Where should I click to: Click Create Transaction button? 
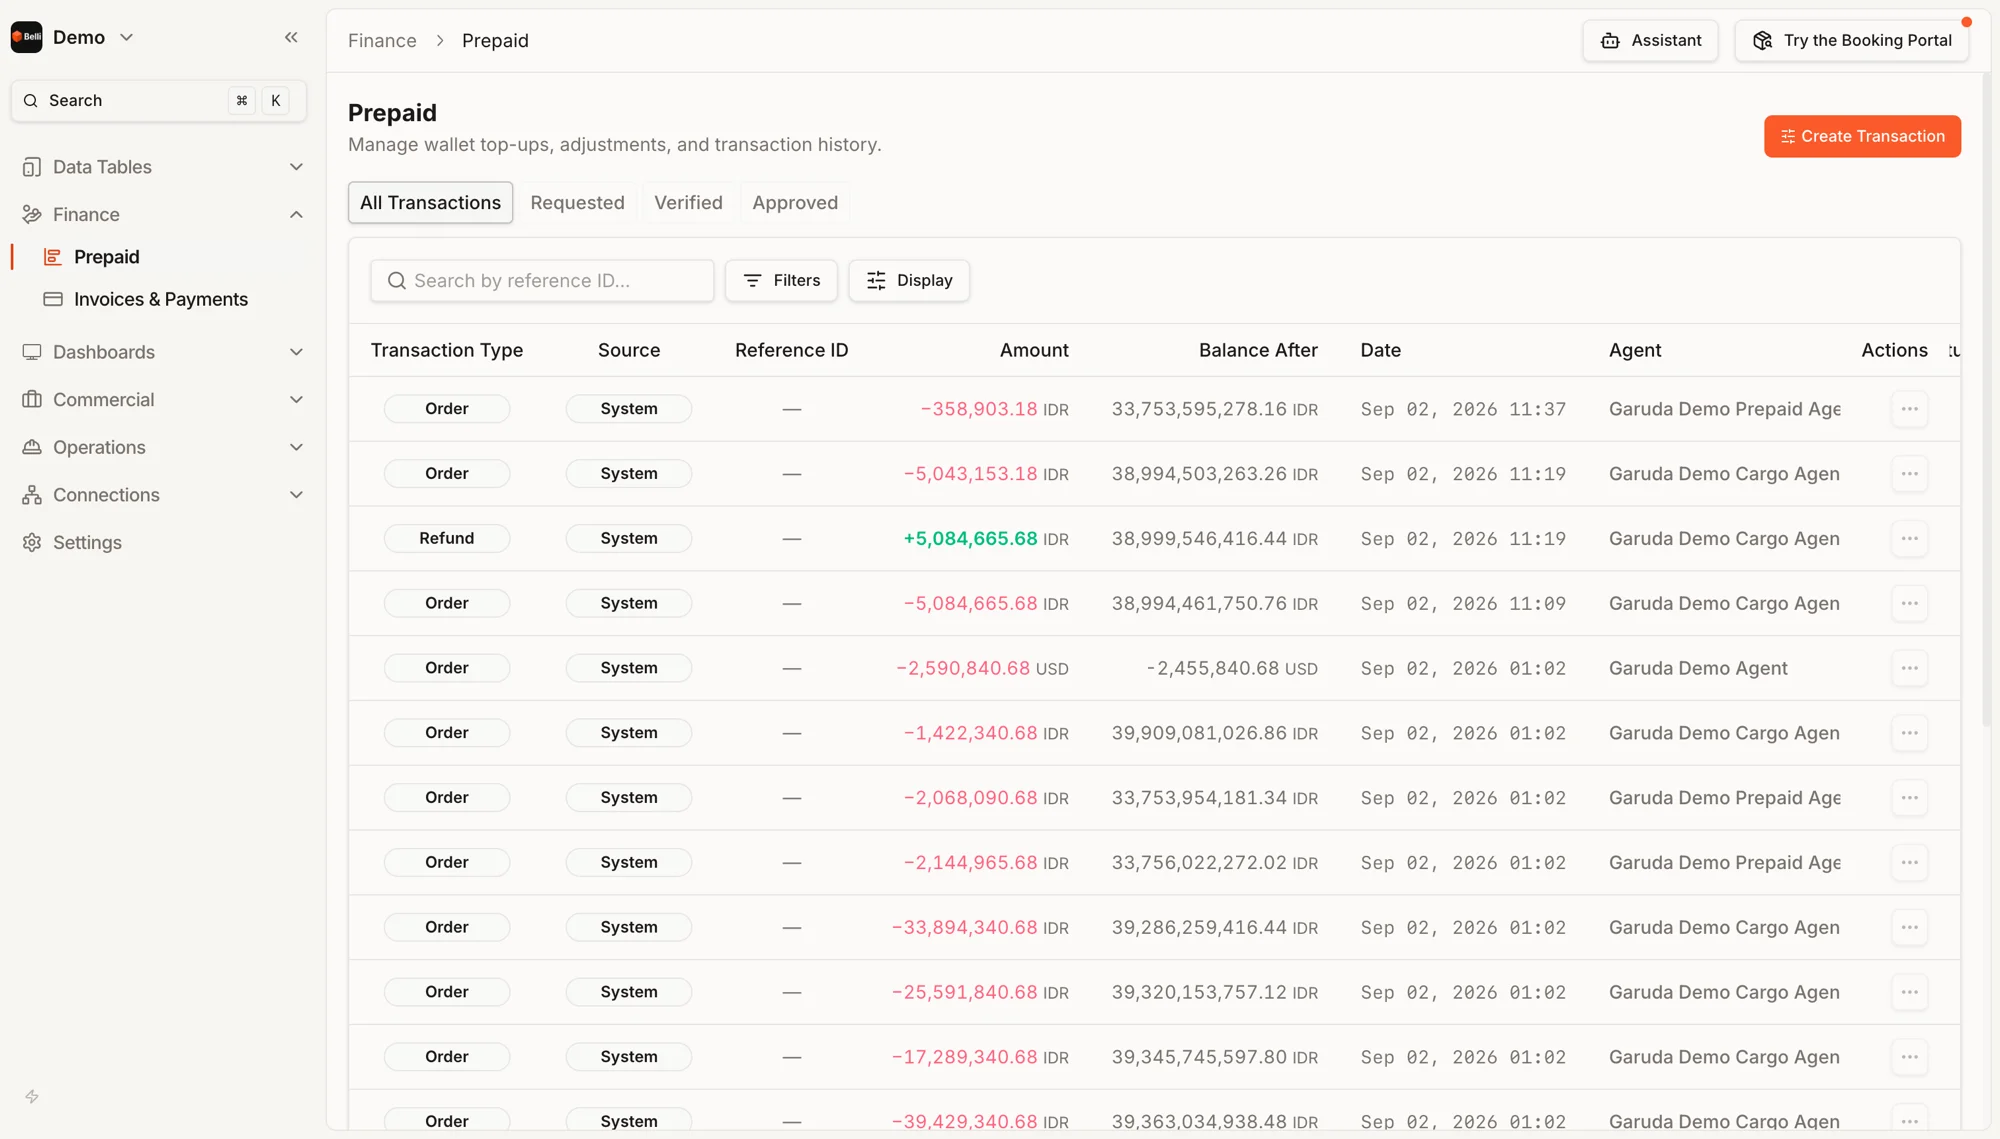click(x=1862, y=136)
